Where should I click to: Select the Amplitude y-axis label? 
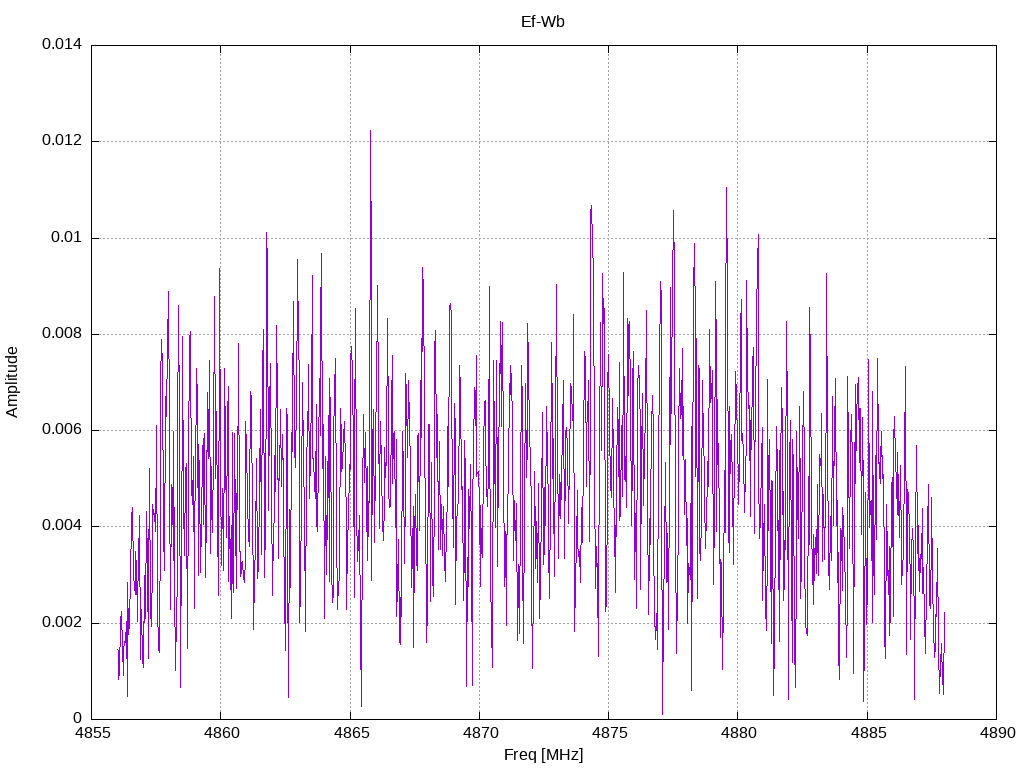[12, 382]
